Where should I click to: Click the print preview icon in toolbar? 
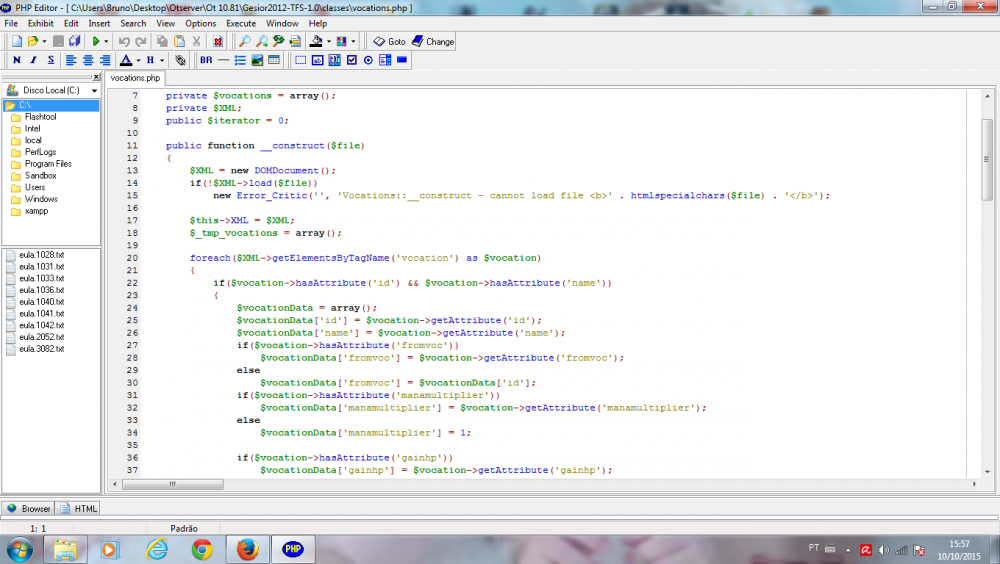pos(295,41)
